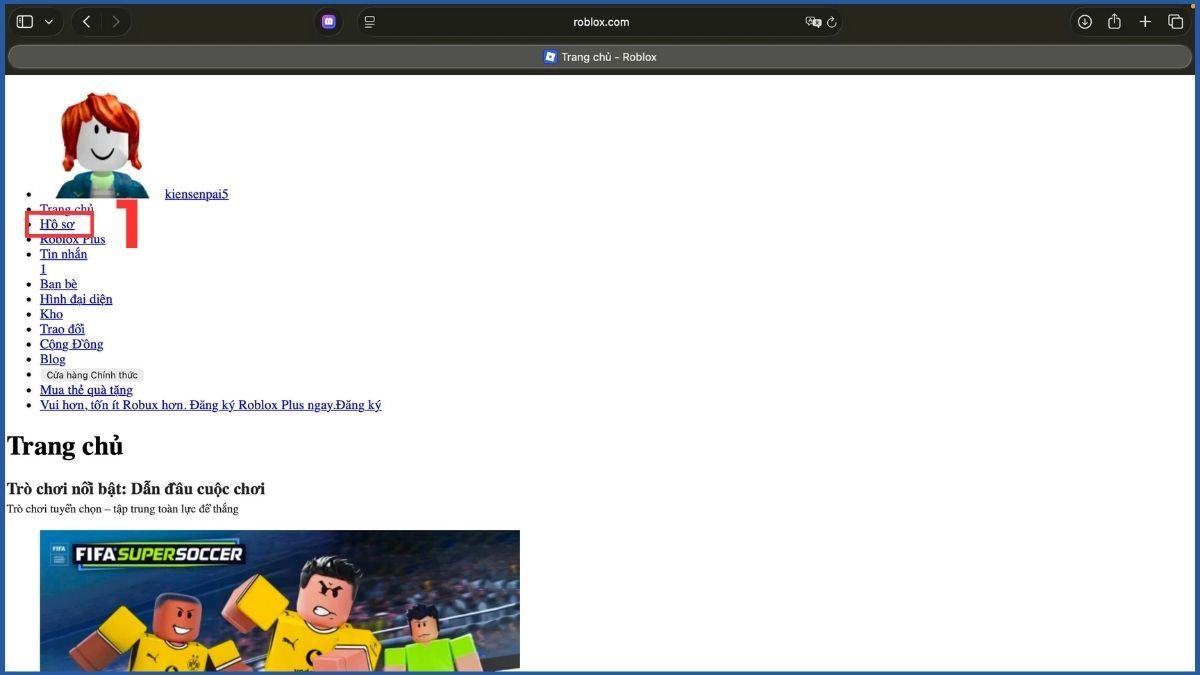Screen dimensions: 1200x675
Task: Open a new tab
Action: (x=1146, y=22)
